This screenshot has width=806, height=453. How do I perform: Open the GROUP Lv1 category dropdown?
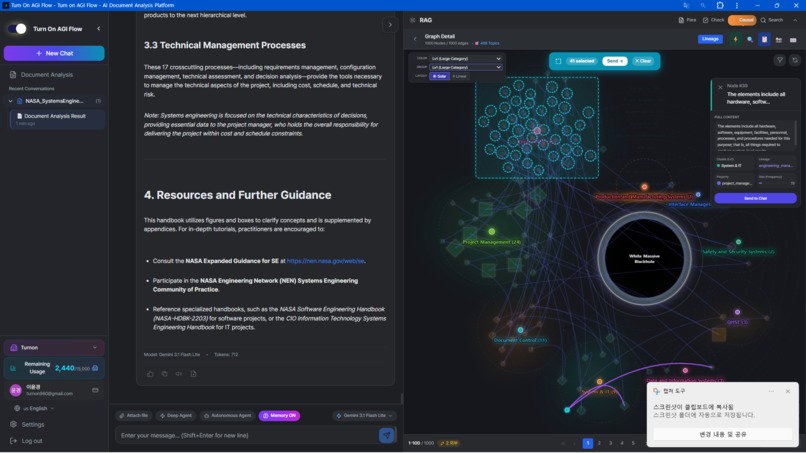pyautogui.click(x=466, y=67)
